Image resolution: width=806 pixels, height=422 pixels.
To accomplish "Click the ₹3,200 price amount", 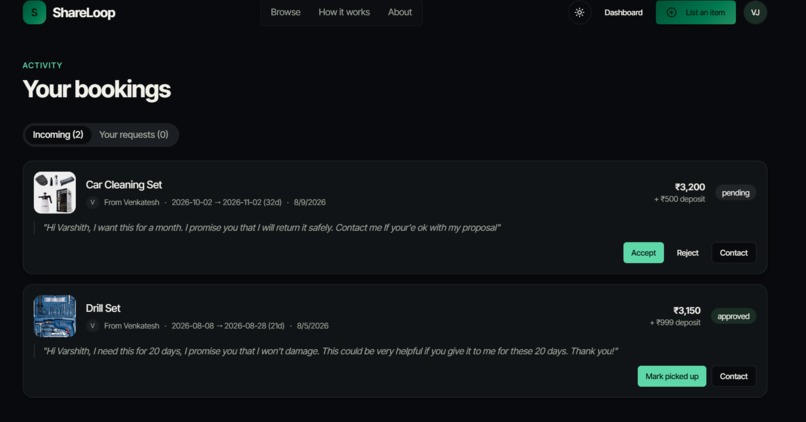I will tap(690, 187).
